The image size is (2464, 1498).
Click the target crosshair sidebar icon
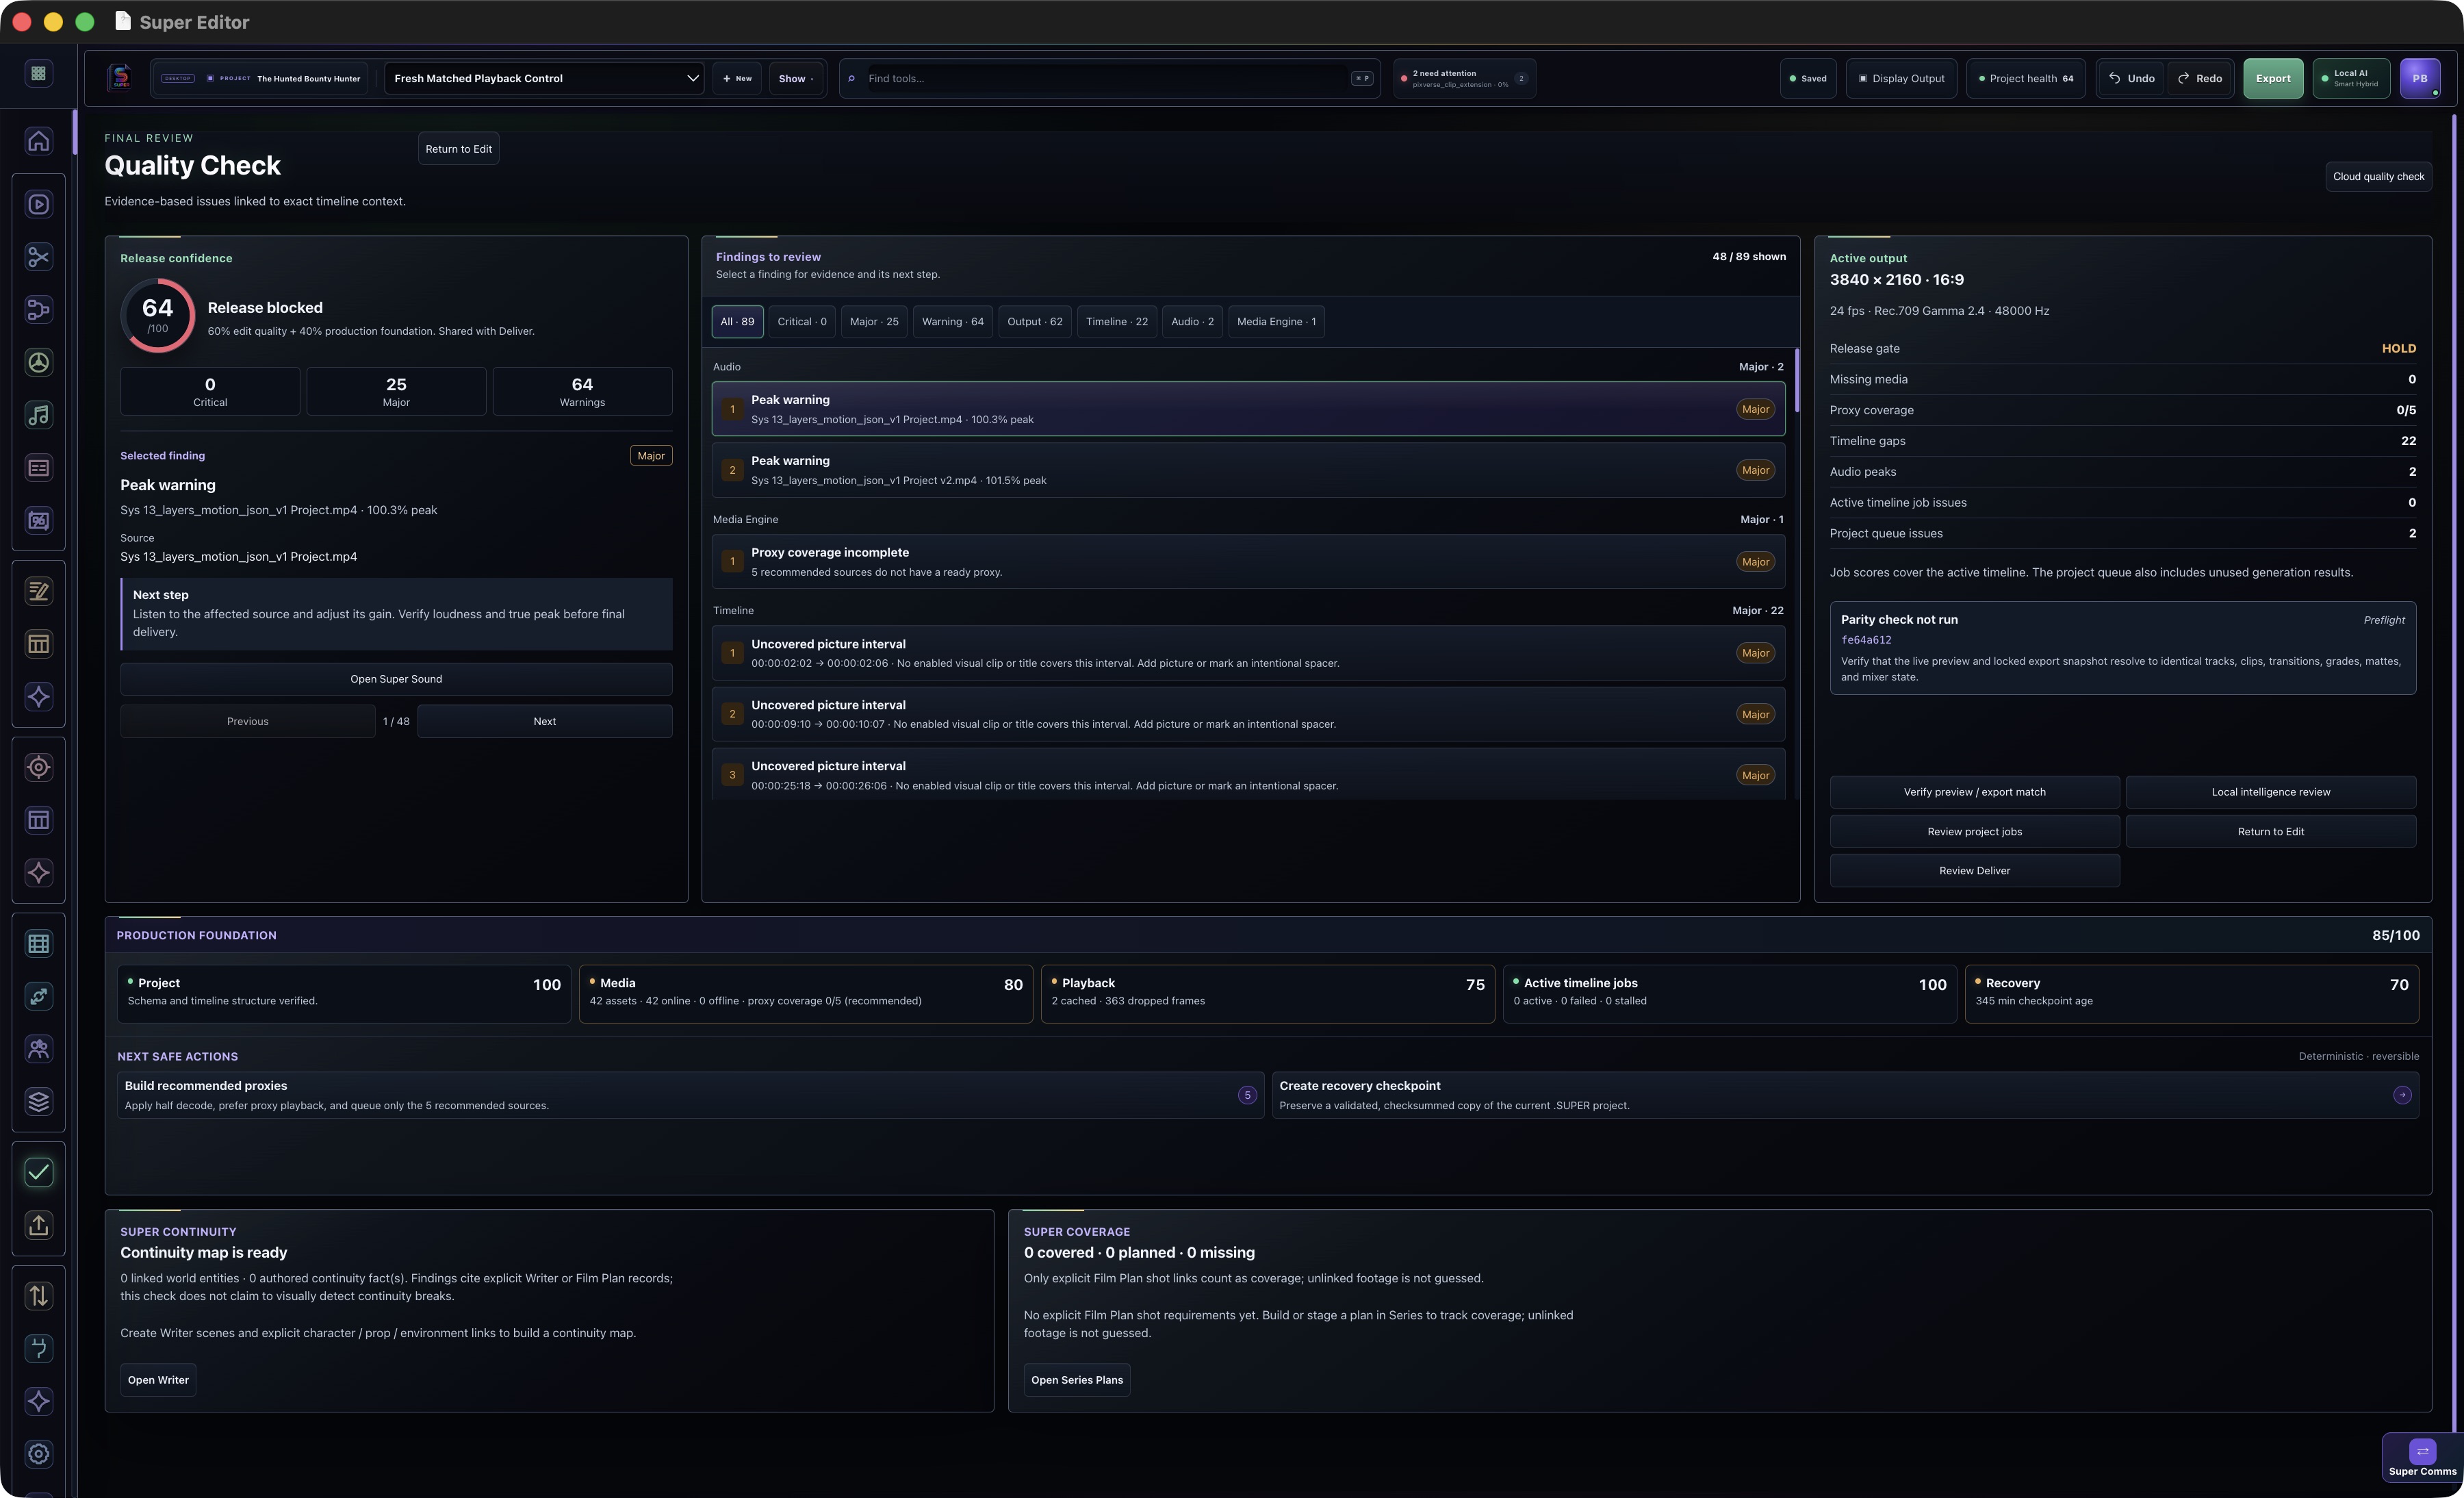coord(38,767)
